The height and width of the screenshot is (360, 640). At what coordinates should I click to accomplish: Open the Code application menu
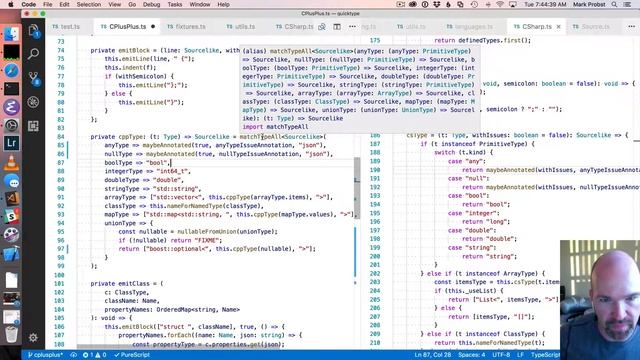pos(29,4)
